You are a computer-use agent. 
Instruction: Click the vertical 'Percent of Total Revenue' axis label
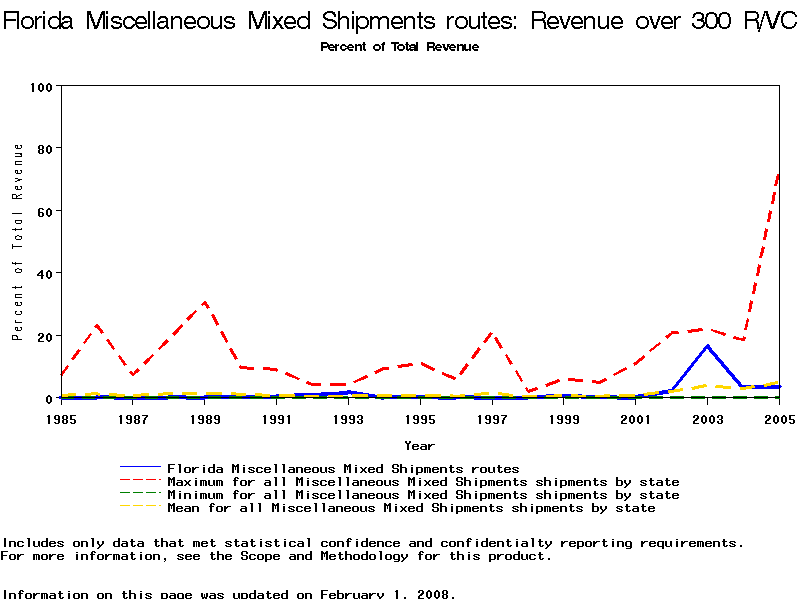tap(18, 241)
